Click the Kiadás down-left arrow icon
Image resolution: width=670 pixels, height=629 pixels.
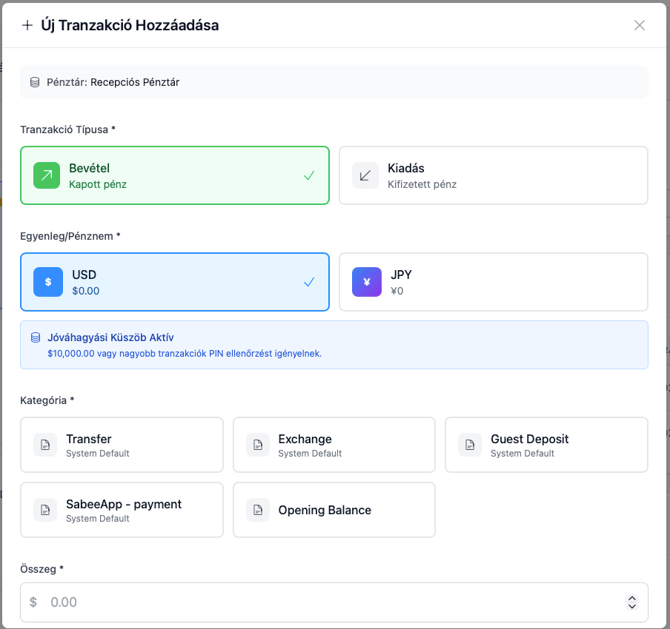365,175
